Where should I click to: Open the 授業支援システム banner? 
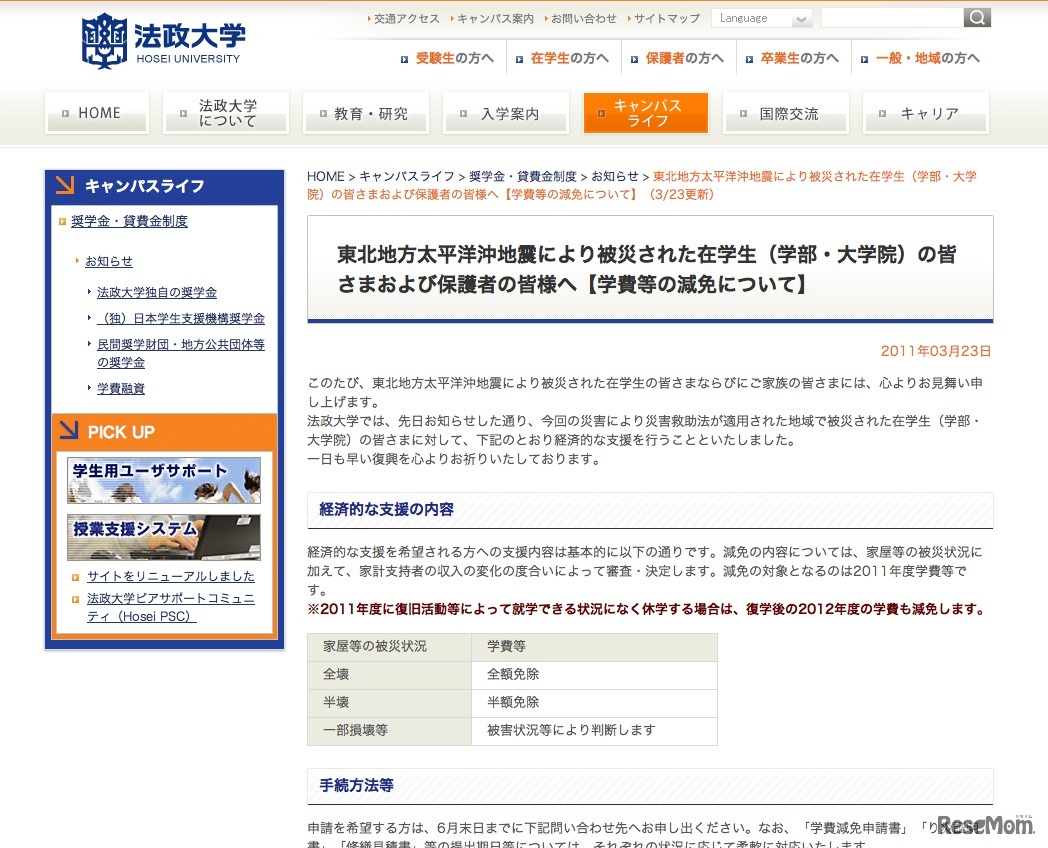click(x=164, y=537)
